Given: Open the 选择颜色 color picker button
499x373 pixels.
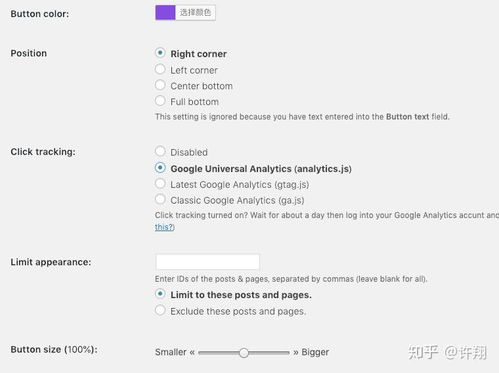Looking at the screenshot, I should tap(195, 13).
